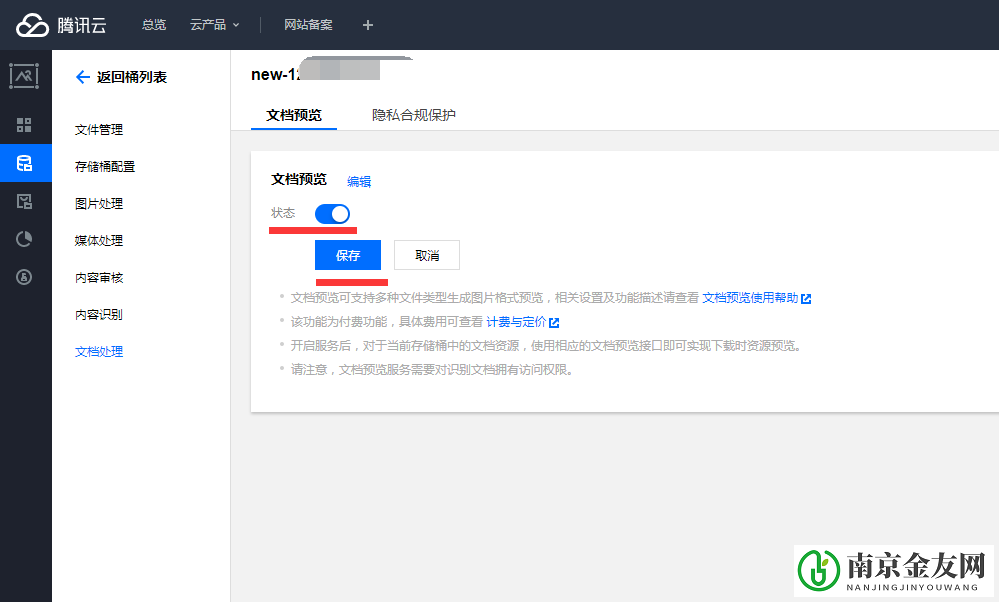Click the plus icon in the top navigation bar
Viewport: 999px width, 602px height.
click(367, 25)
